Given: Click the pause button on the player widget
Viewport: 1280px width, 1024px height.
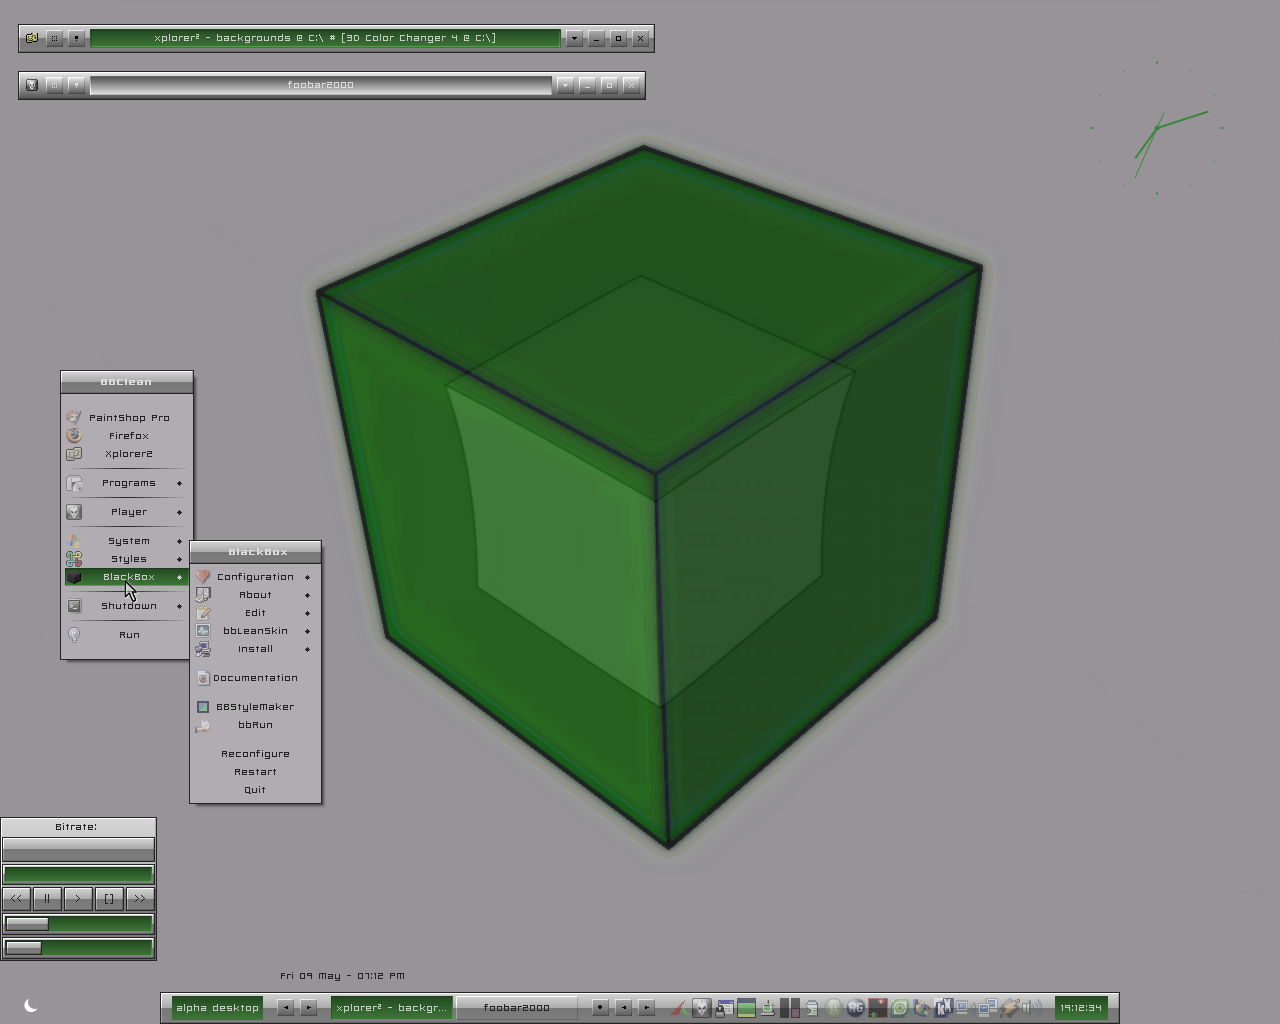Looking at the screenshot, I should (46, 898).
